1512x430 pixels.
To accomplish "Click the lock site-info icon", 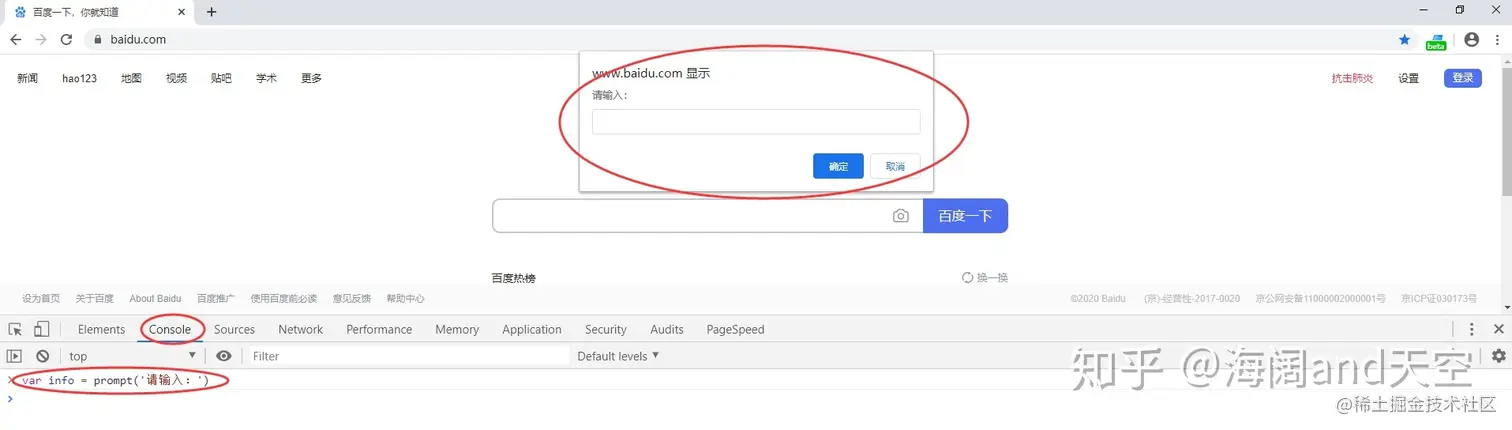I will tap(97, 40).
